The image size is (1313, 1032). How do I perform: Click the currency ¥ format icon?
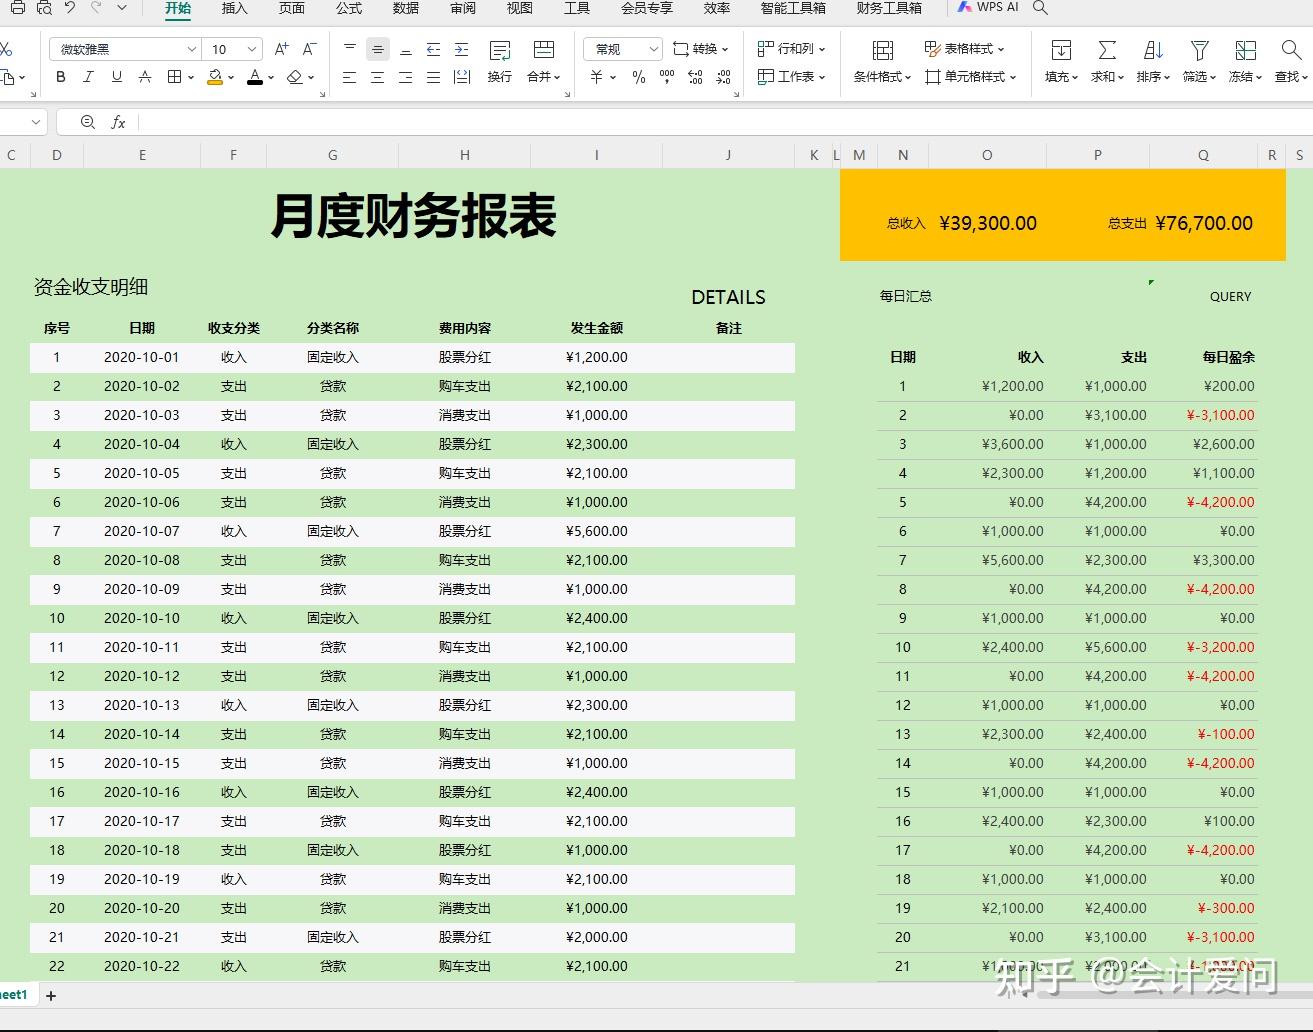click(x=597, y=77)
